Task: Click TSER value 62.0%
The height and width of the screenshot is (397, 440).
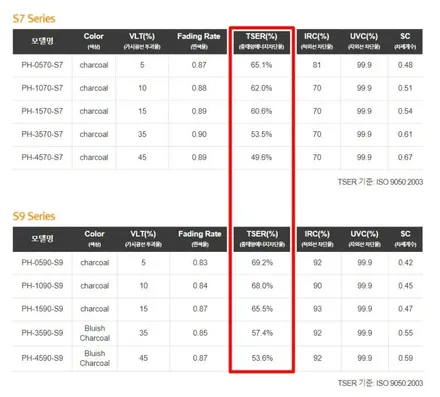Action: 261,88
